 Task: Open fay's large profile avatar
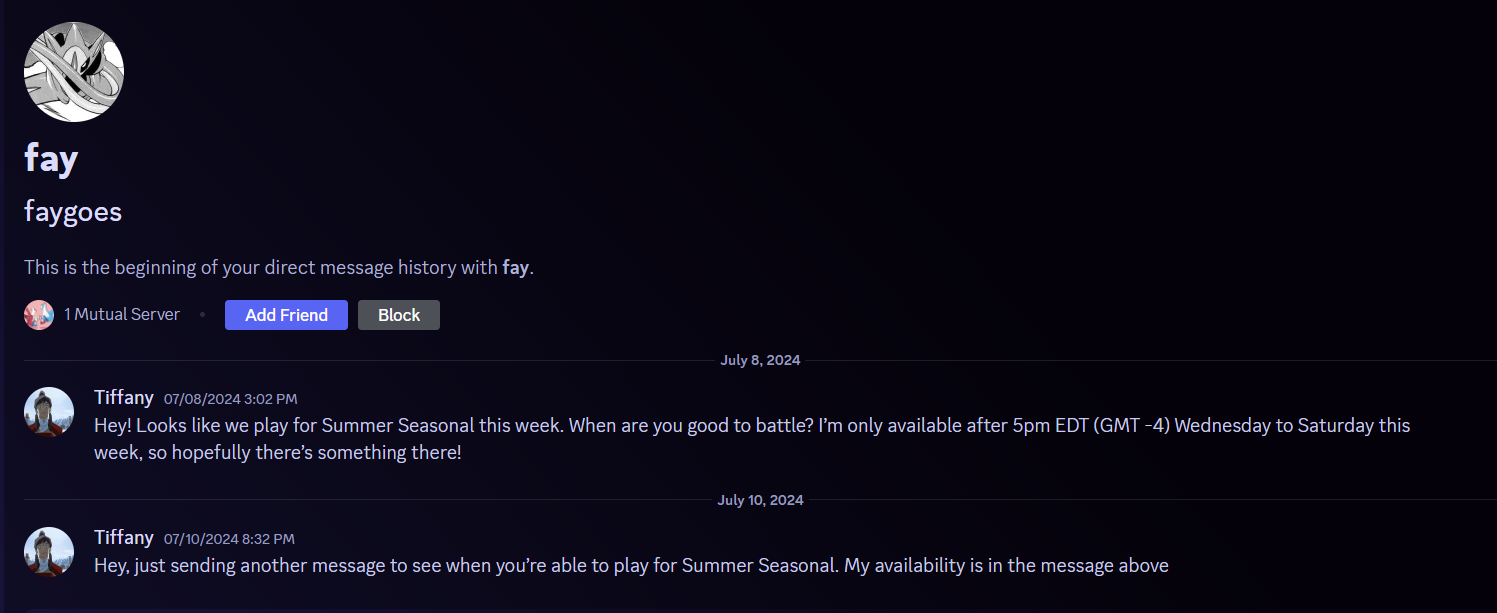point(74,72)
